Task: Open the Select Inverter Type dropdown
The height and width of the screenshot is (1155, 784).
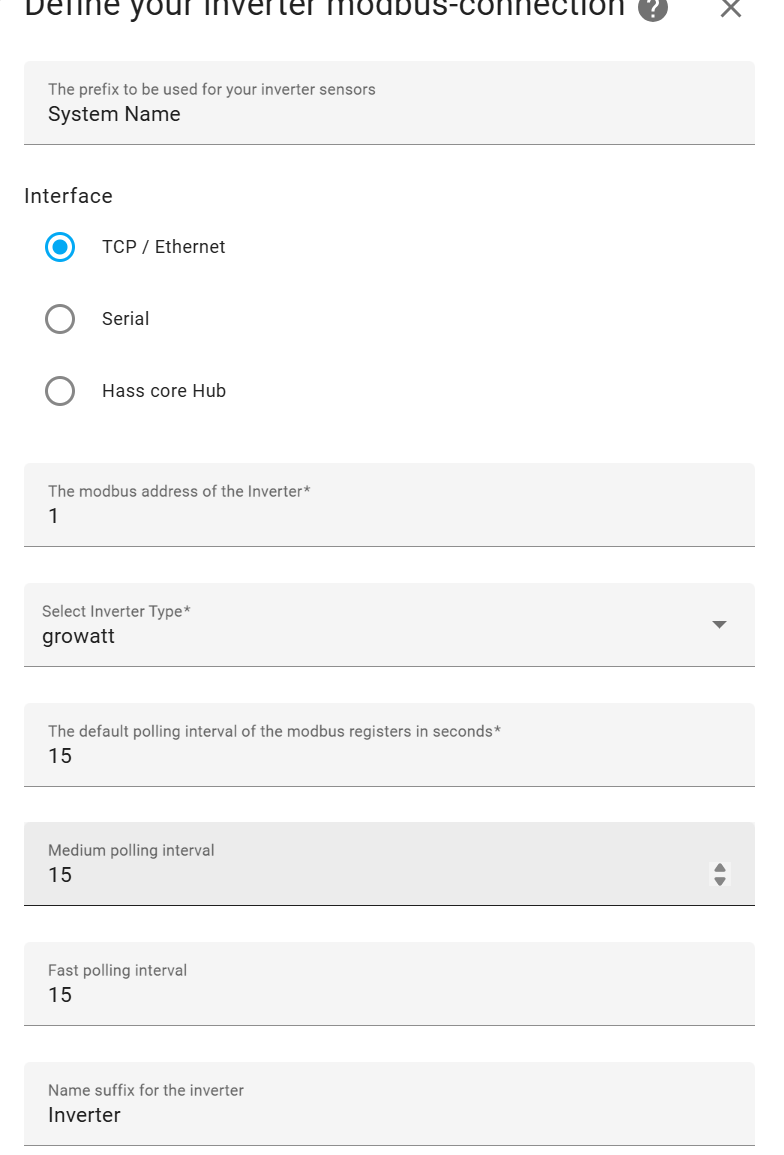Action: pos(370,625)
